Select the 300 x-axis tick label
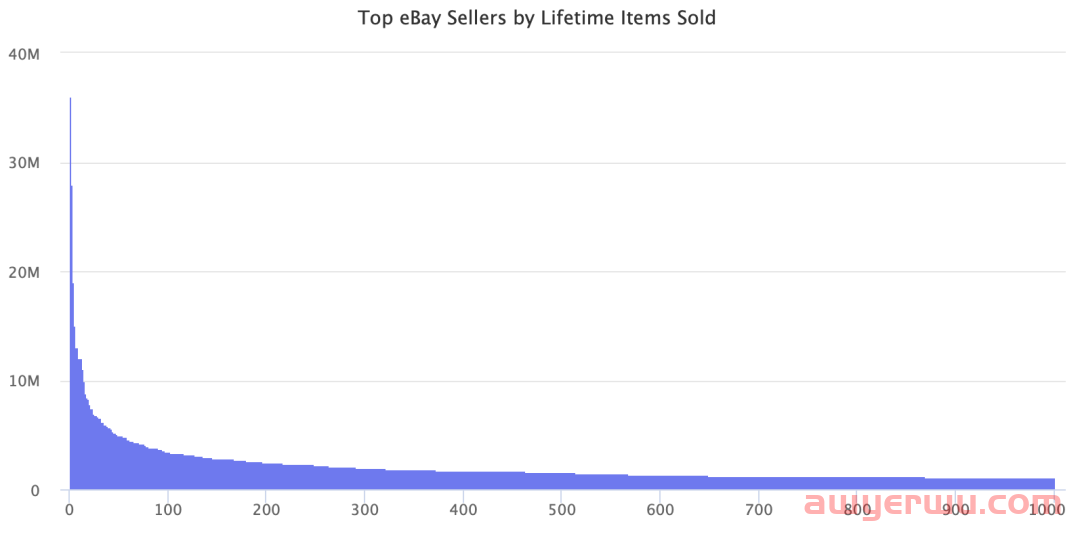1080x534 pixels. [x=365, y=510]
